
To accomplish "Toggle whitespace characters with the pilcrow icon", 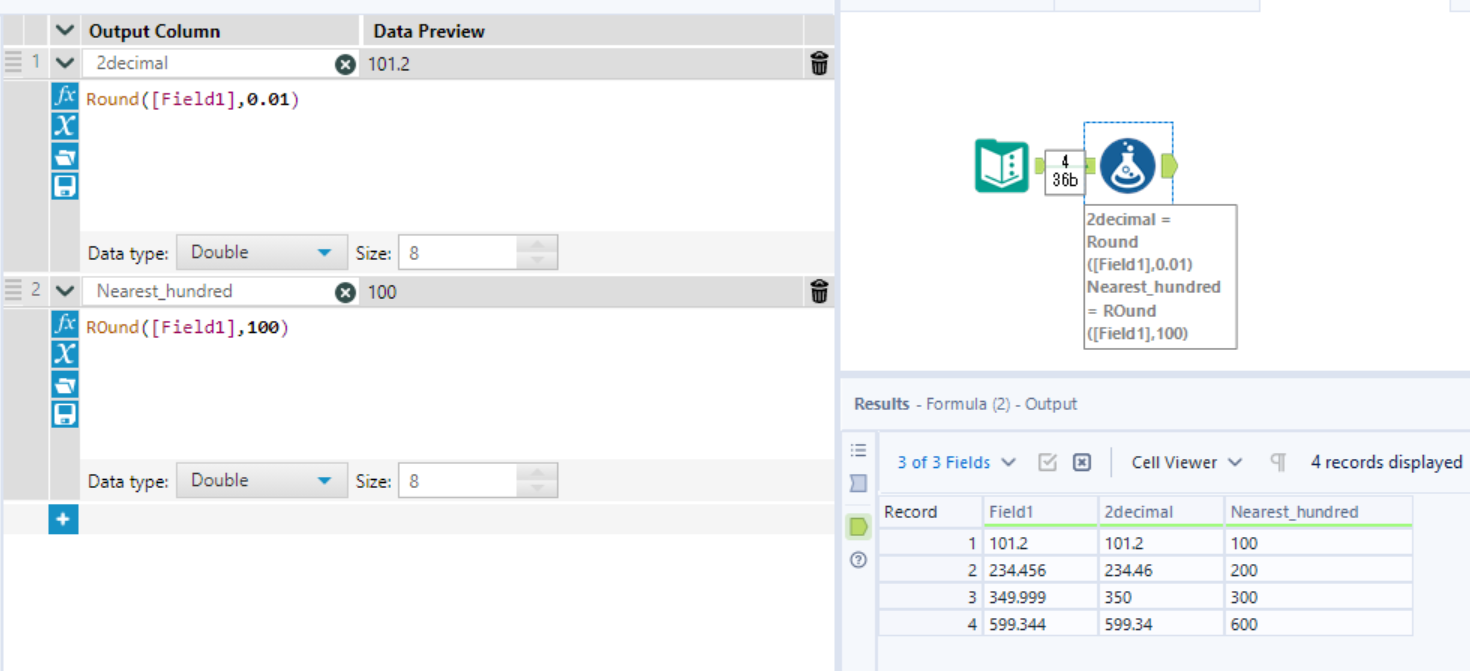I will click(x=1277, y=462).
